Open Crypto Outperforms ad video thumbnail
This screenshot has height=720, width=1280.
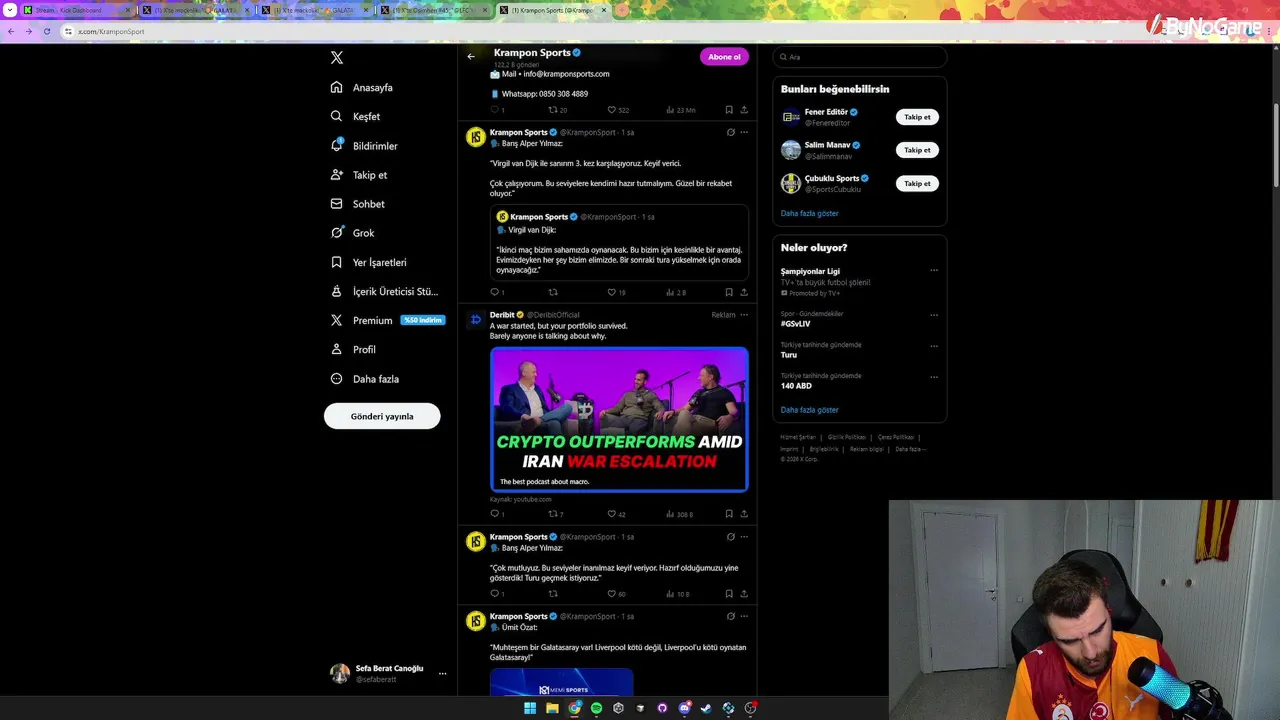(619, 419)
